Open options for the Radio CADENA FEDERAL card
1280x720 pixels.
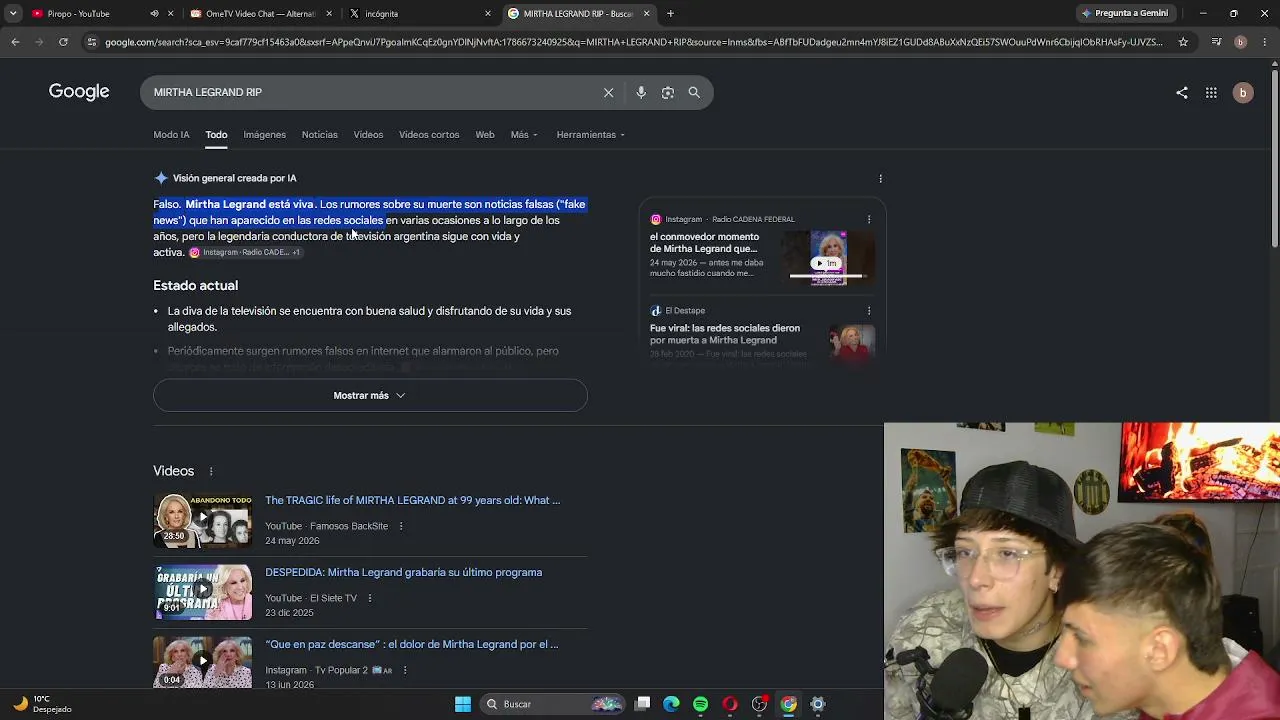coord(869,219)
